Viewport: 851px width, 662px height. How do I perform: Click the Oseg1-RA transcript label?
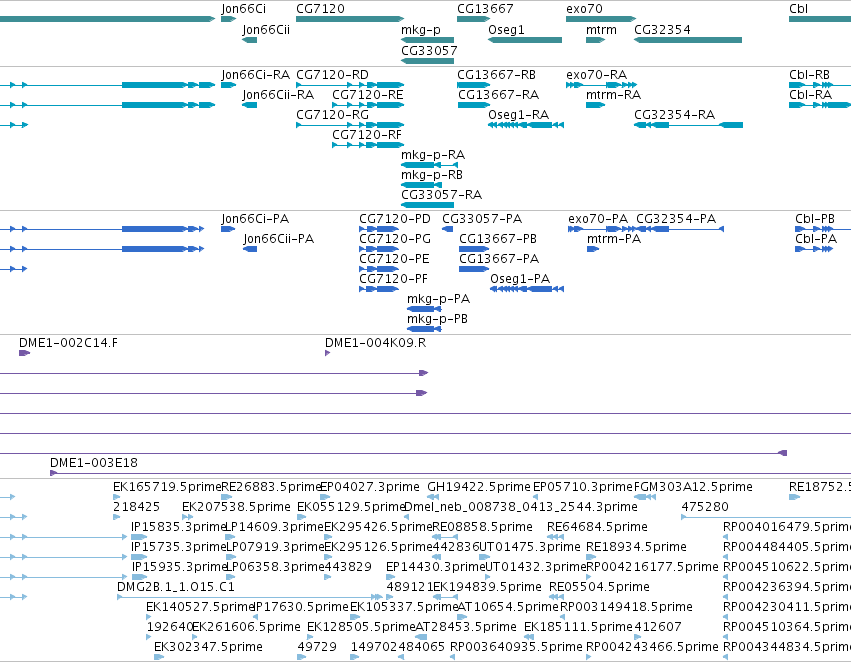518,115
